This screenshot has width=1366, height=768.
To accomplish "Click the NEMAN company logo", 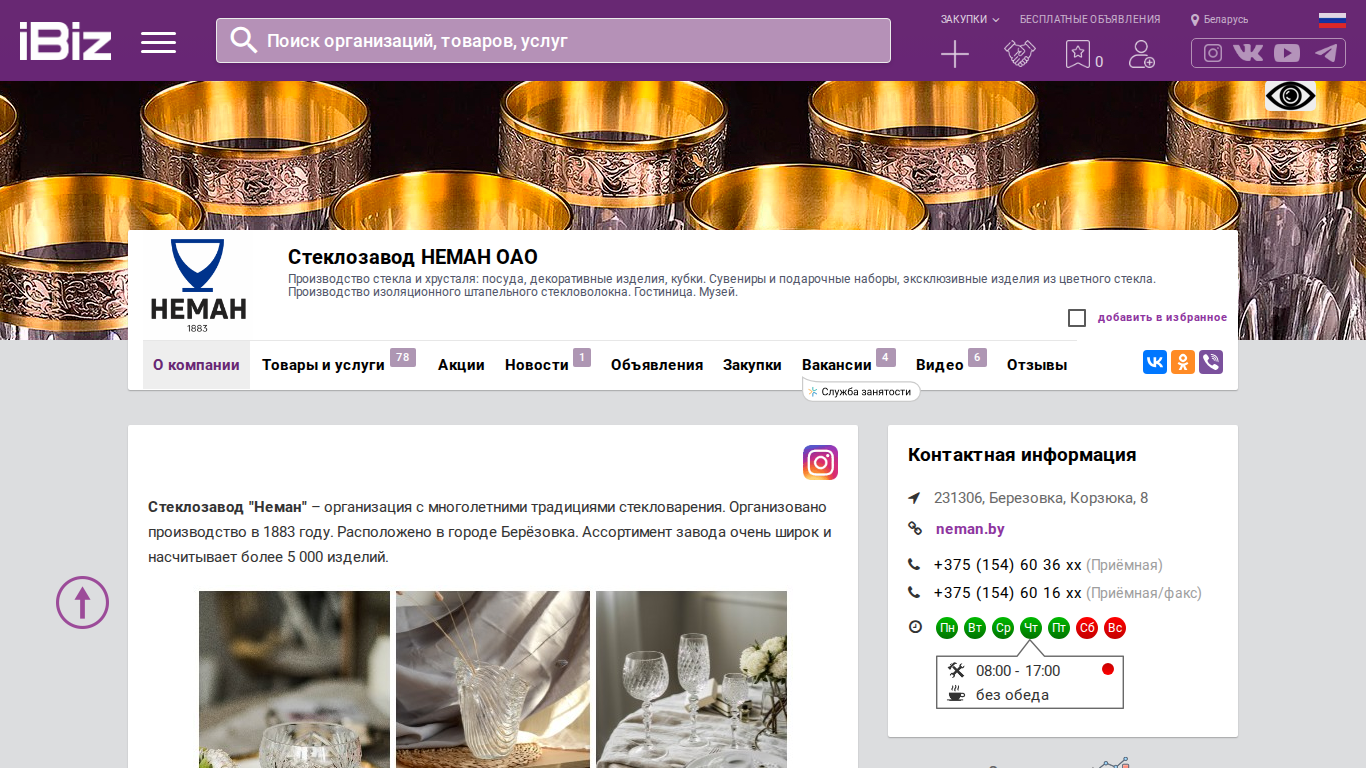I will tap(198, 286).
